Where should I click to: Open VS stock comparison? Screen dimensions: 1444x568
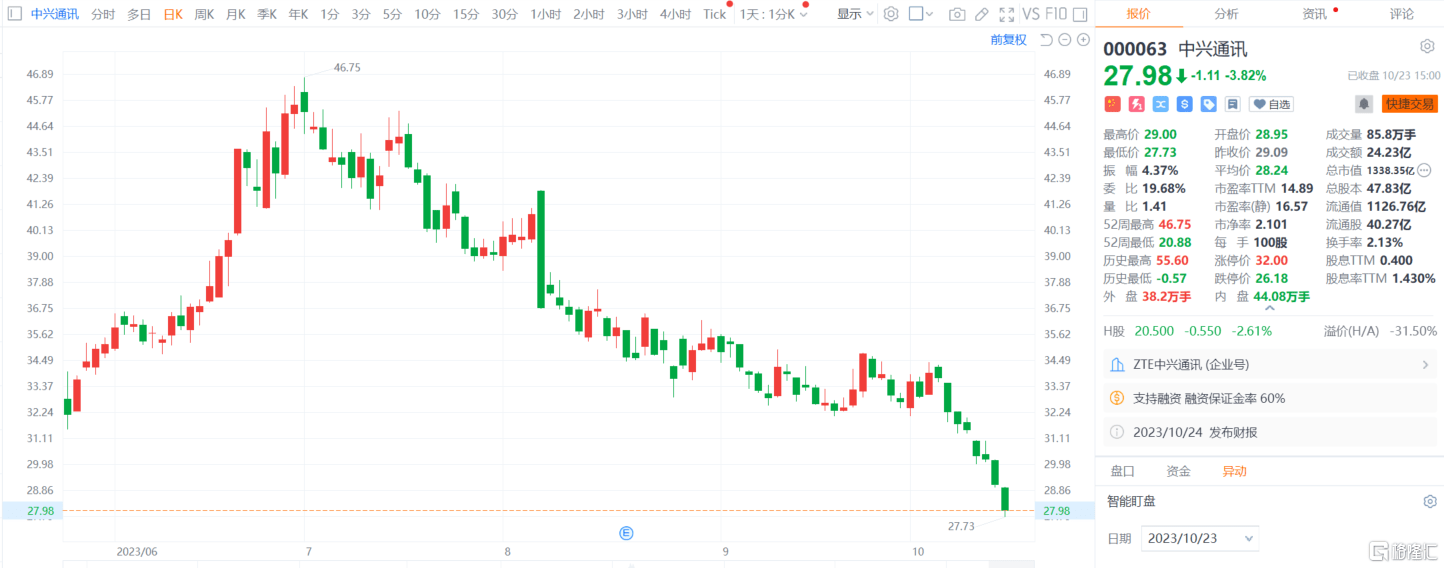[1032, 15]
